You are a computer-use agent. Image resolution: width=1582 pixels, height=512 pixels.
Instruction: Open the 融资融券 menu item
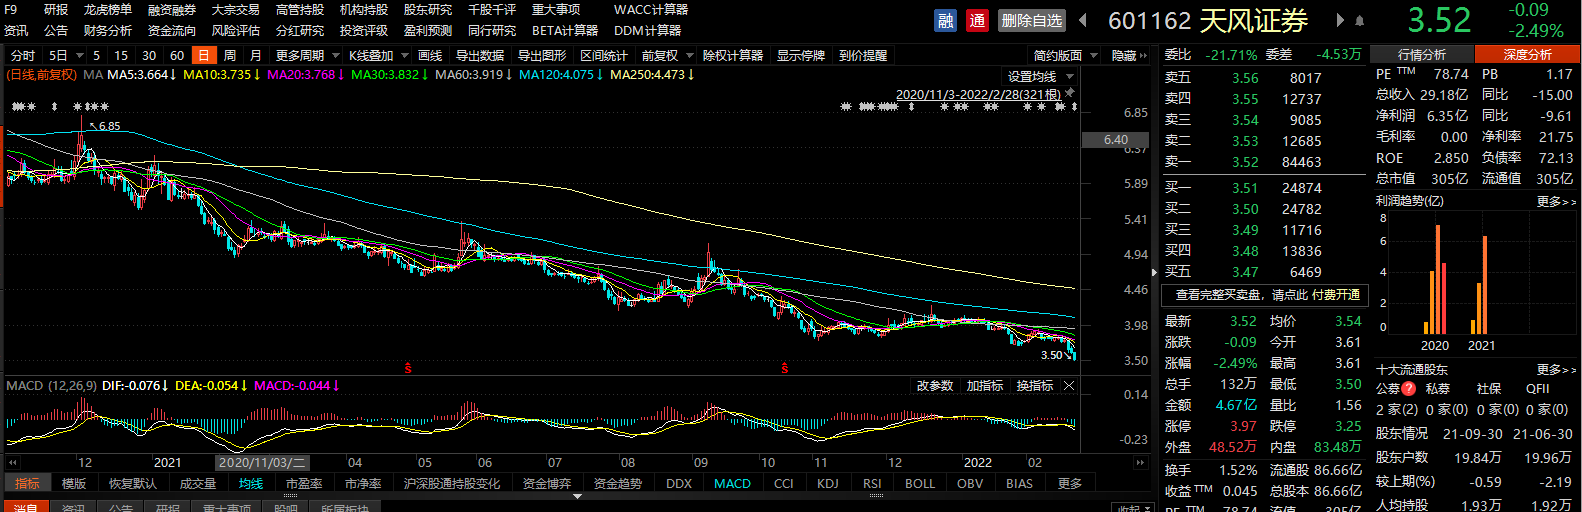[172, 10]
